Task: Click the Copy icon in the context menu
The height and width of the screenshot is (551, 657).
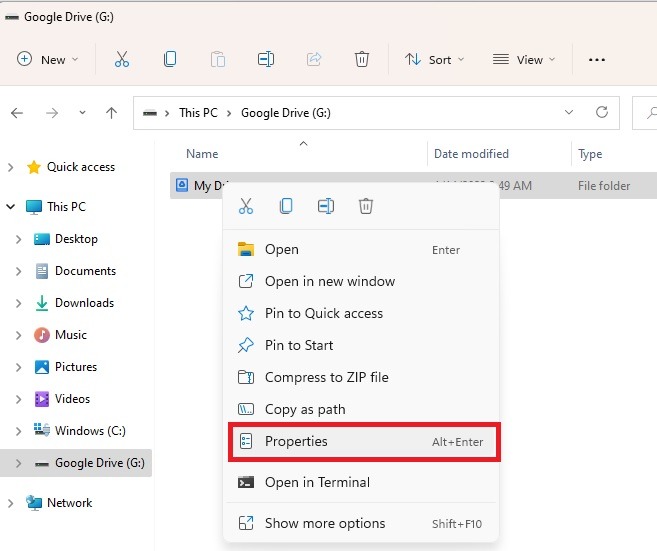Action: pyautogui.click(x=286, y=206)
